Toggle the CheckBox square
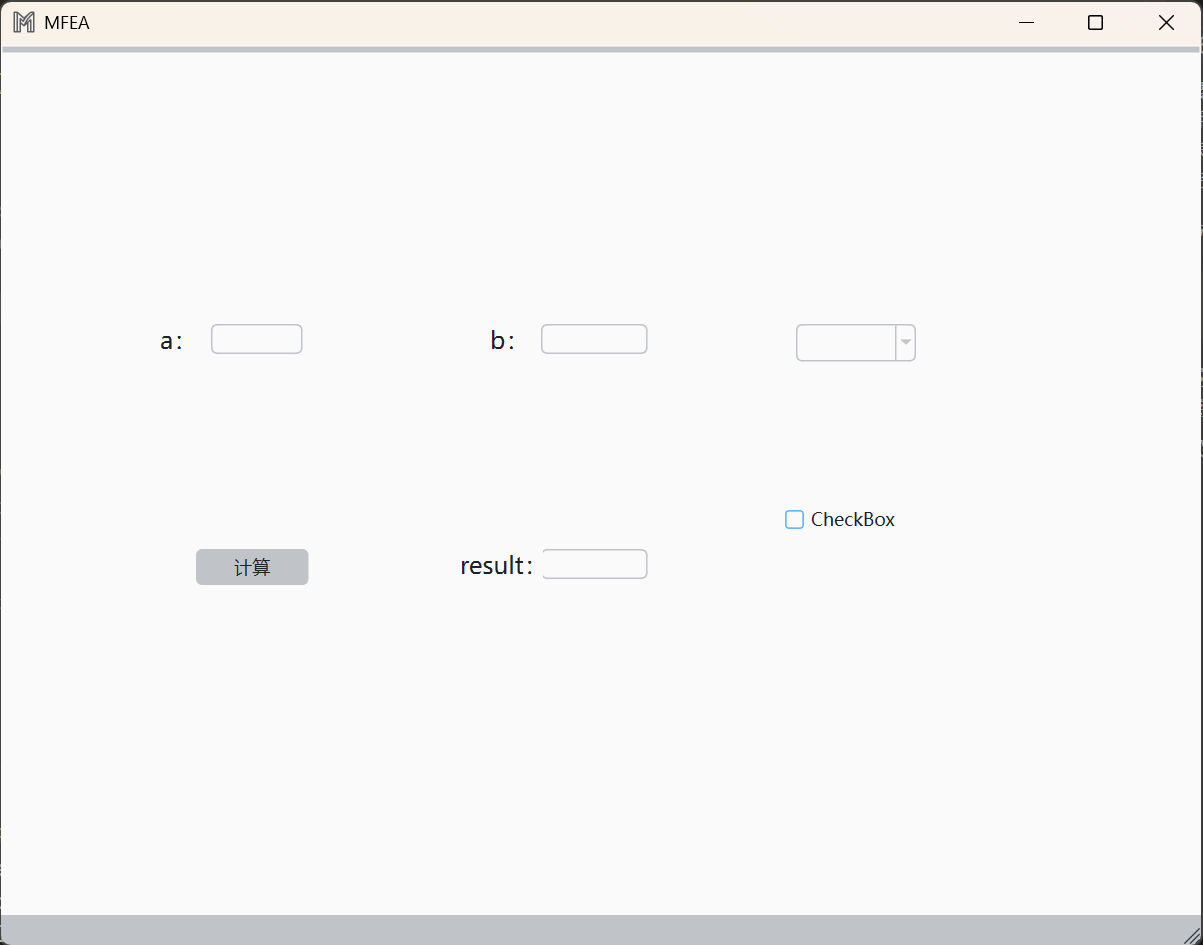This screenshot has height=945, width=1203. 794,519
